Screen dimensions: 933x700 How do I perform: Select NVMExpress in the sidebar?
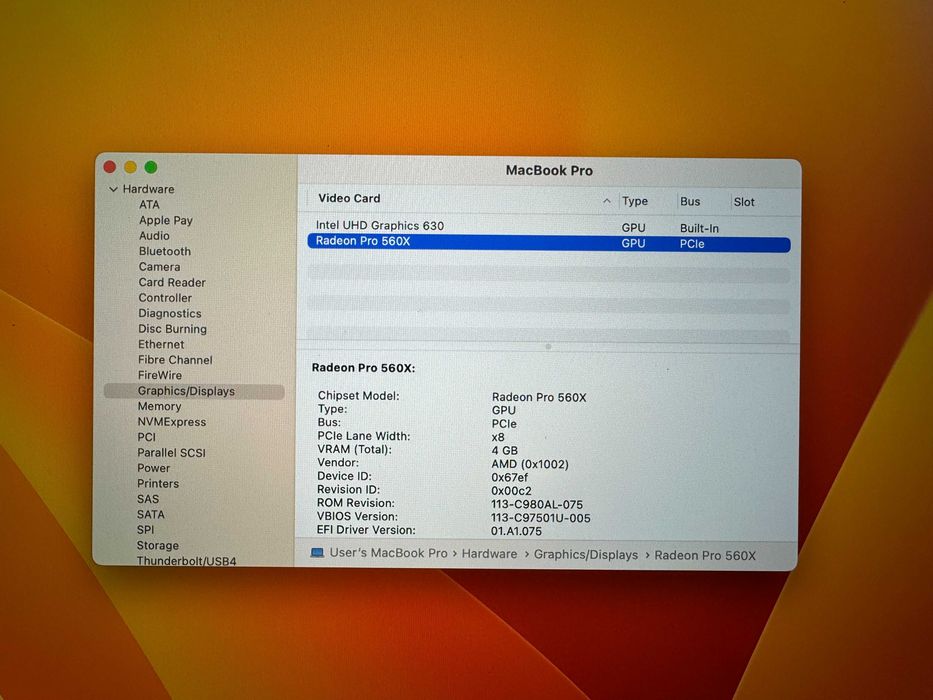click(172, 421)
